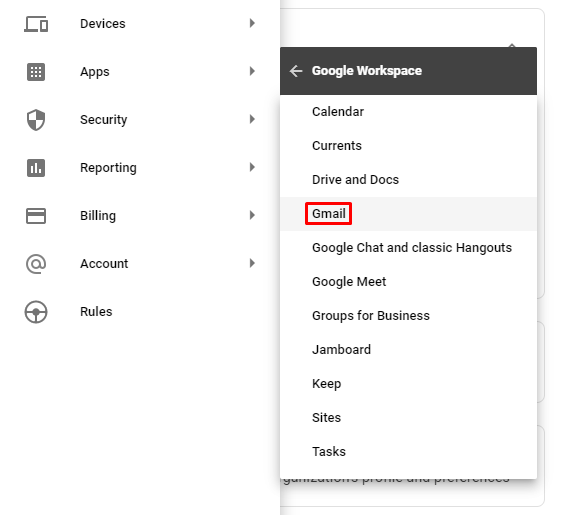The image size is (561, 515).
Task: Expand the Apps submenu arrow
Action: pyautogui.click(x=252, y=71)
